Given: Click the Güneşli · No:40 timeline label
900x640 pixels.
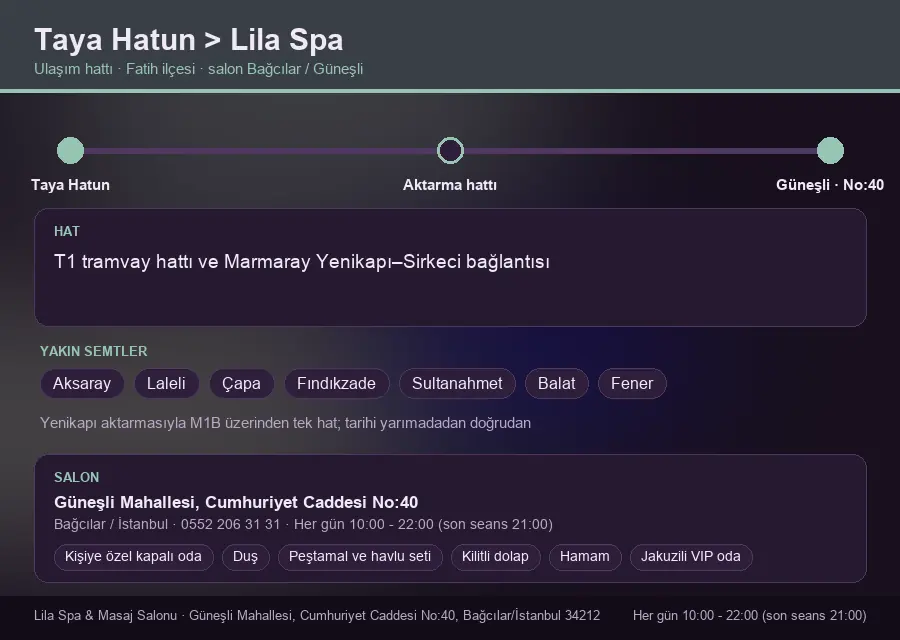Looking at the screenshot, I should [830, 185].
